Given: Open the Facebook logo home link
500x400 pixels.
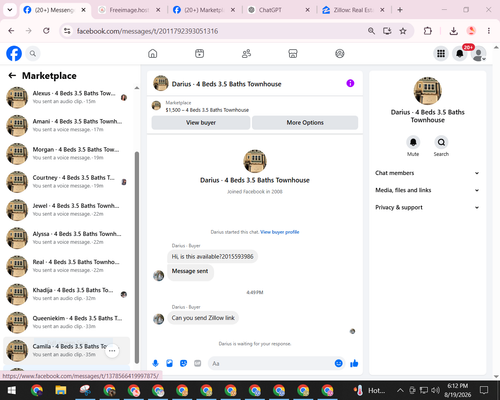Looking at the screenshot, I should 14,53.
